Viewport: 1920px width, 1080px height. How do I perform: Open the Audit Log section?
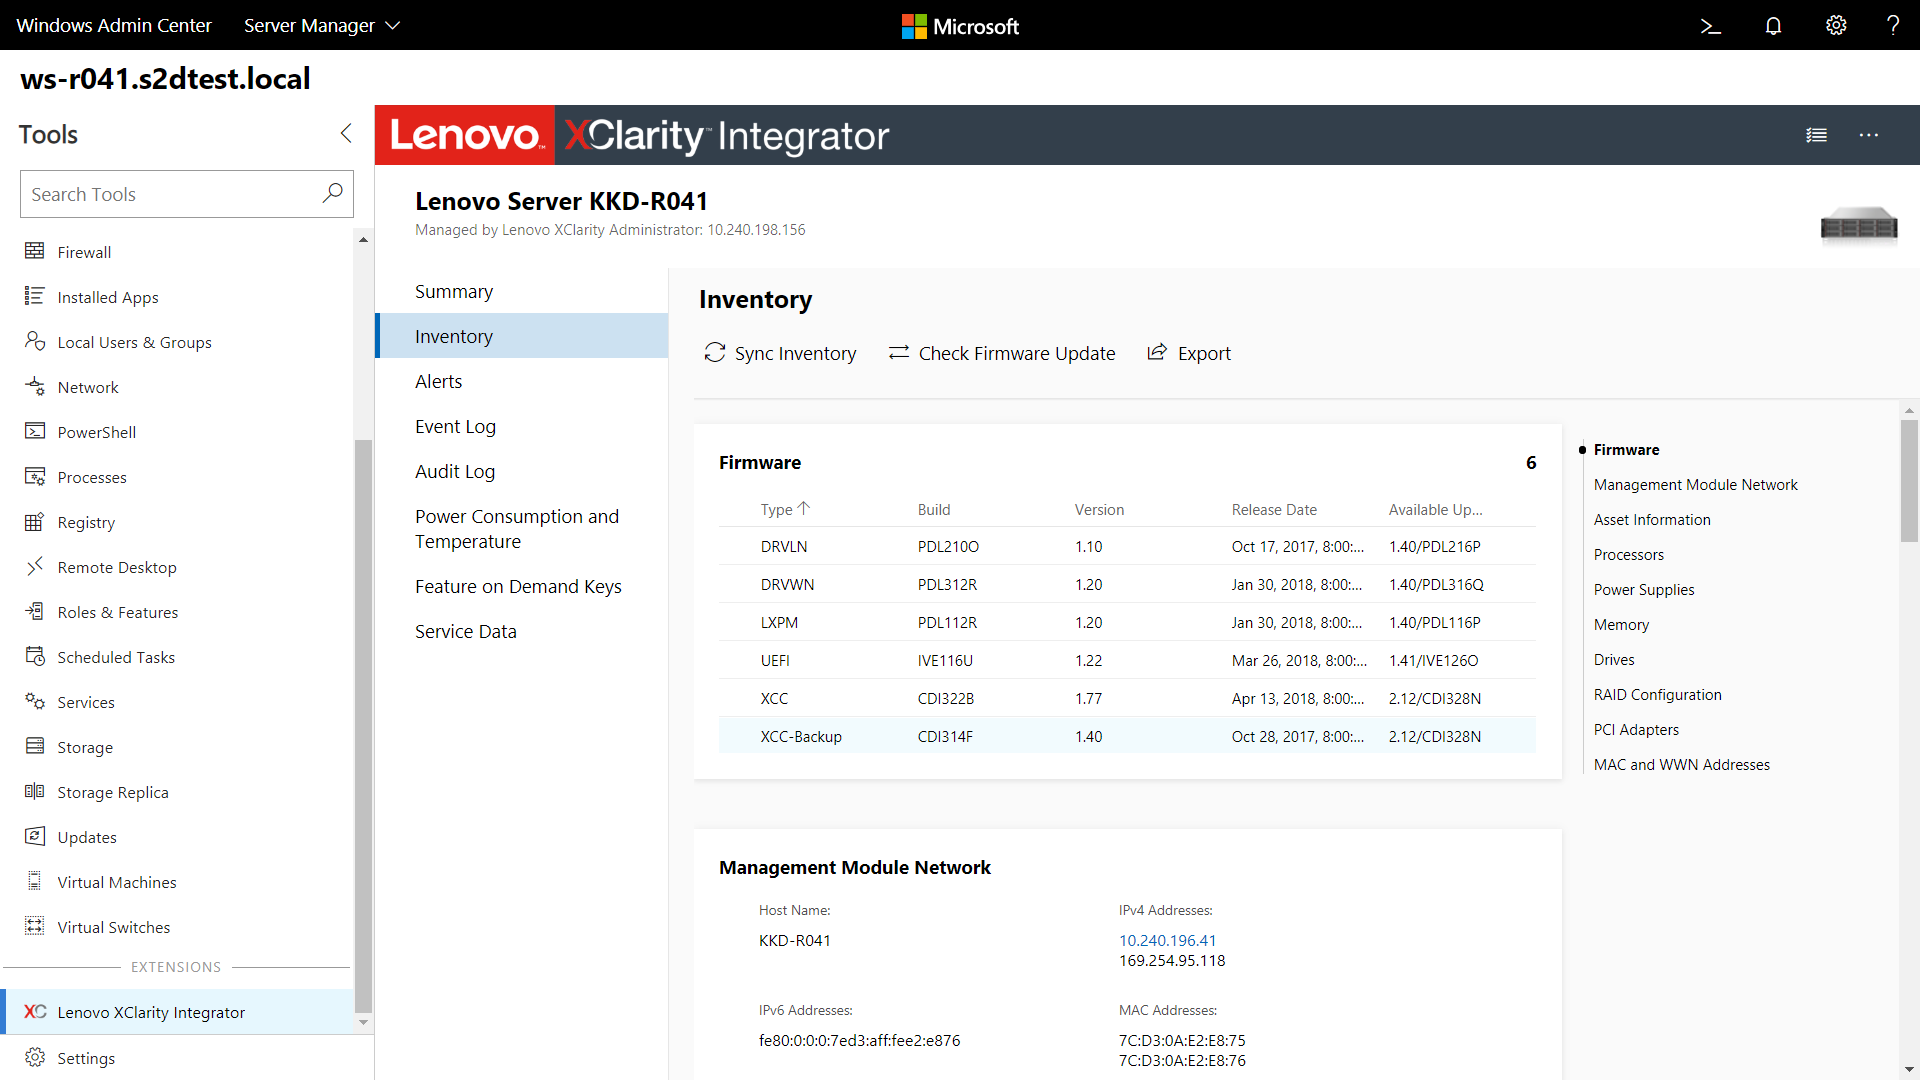coord(454,471)
